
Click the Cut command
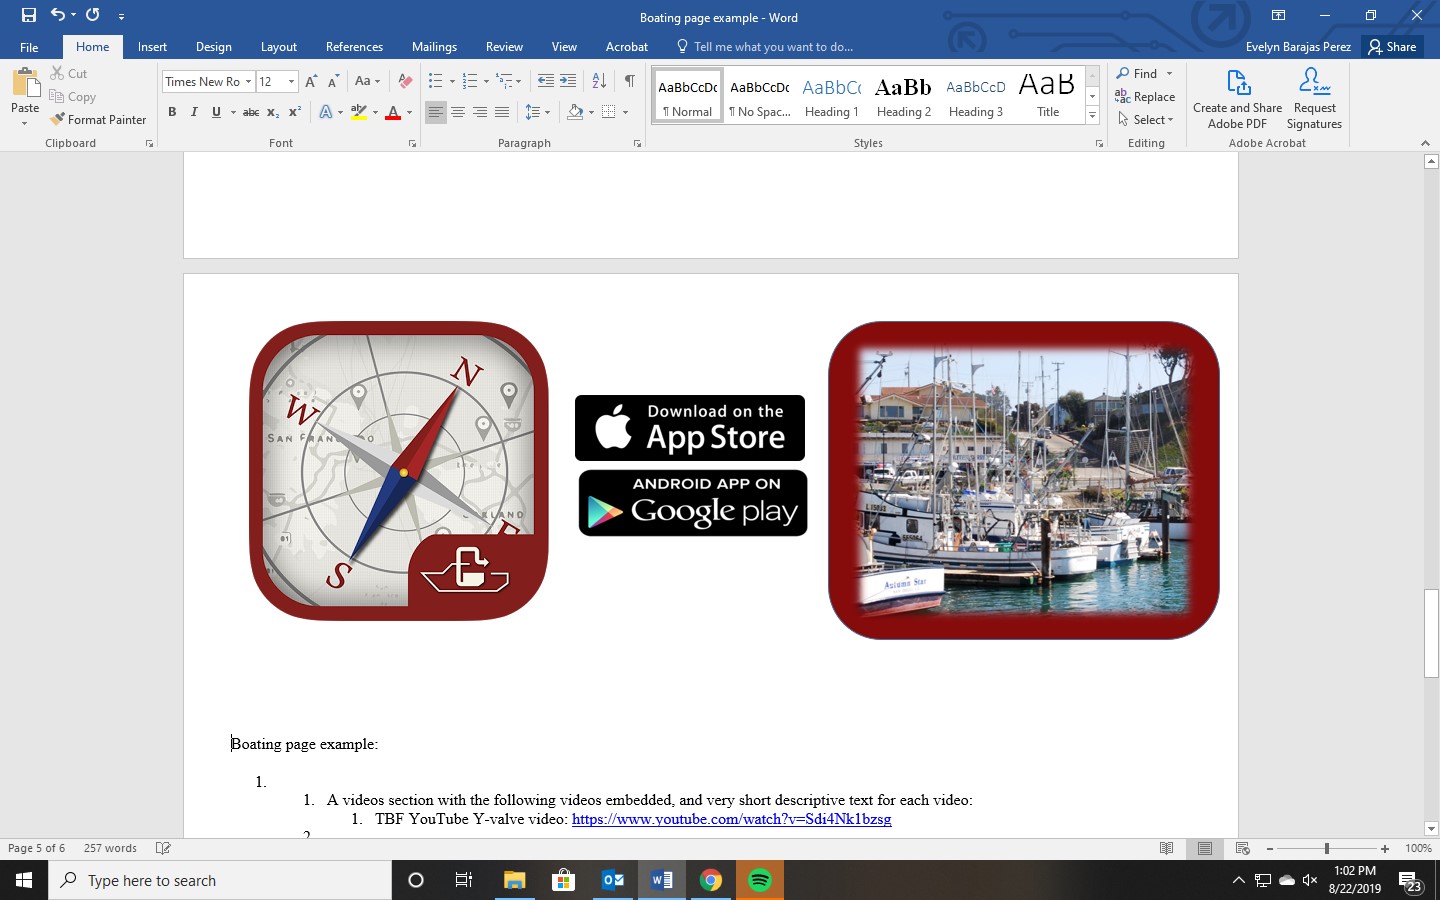tap(68, 74)
